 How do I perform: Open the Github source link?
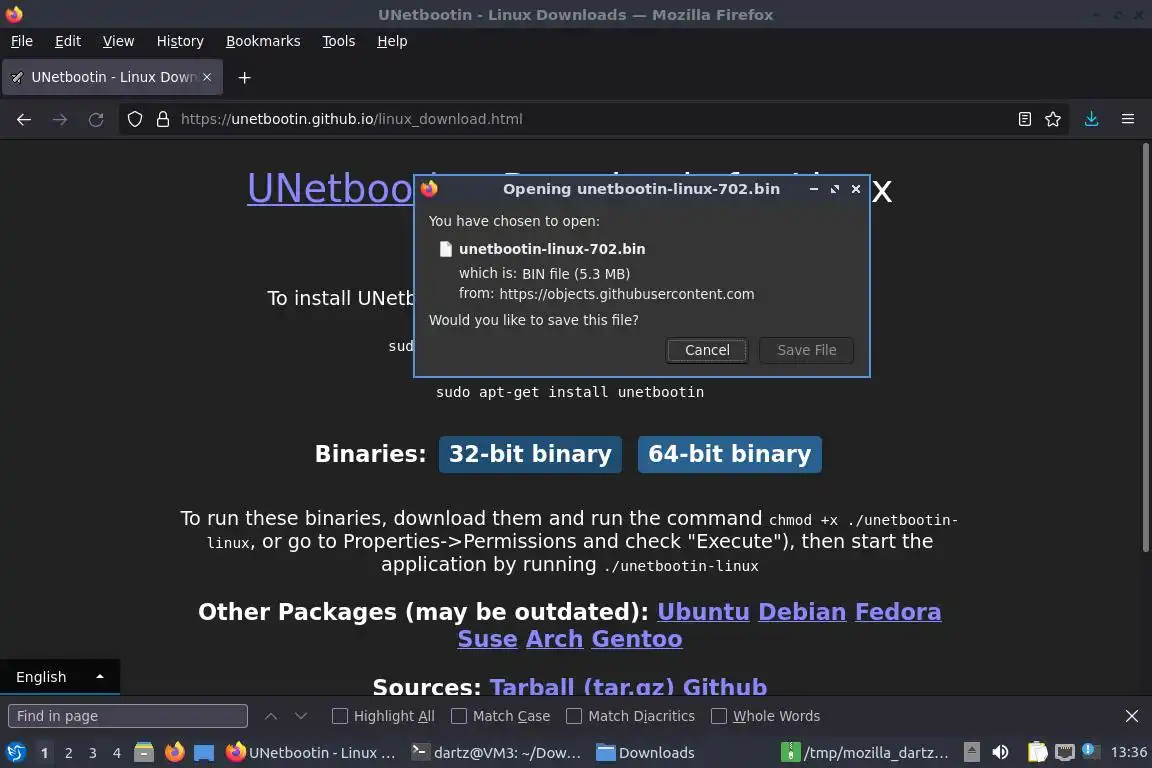(724, 686)
